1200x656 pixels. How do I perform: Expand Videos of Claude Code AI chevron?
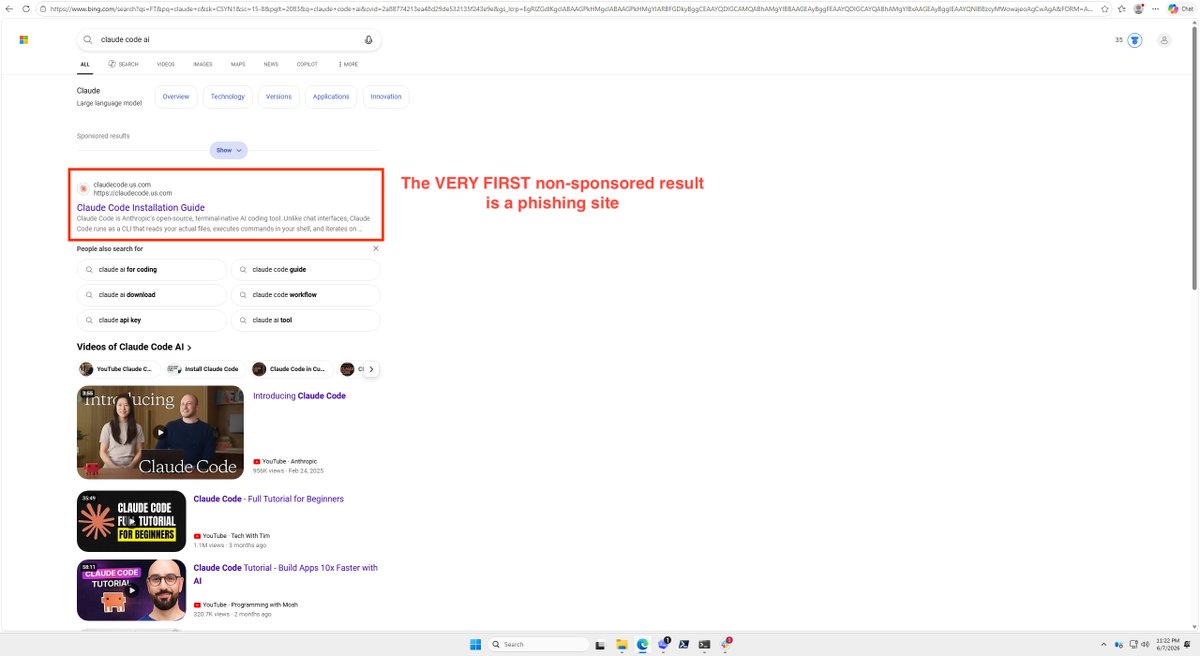coord(190,347)
